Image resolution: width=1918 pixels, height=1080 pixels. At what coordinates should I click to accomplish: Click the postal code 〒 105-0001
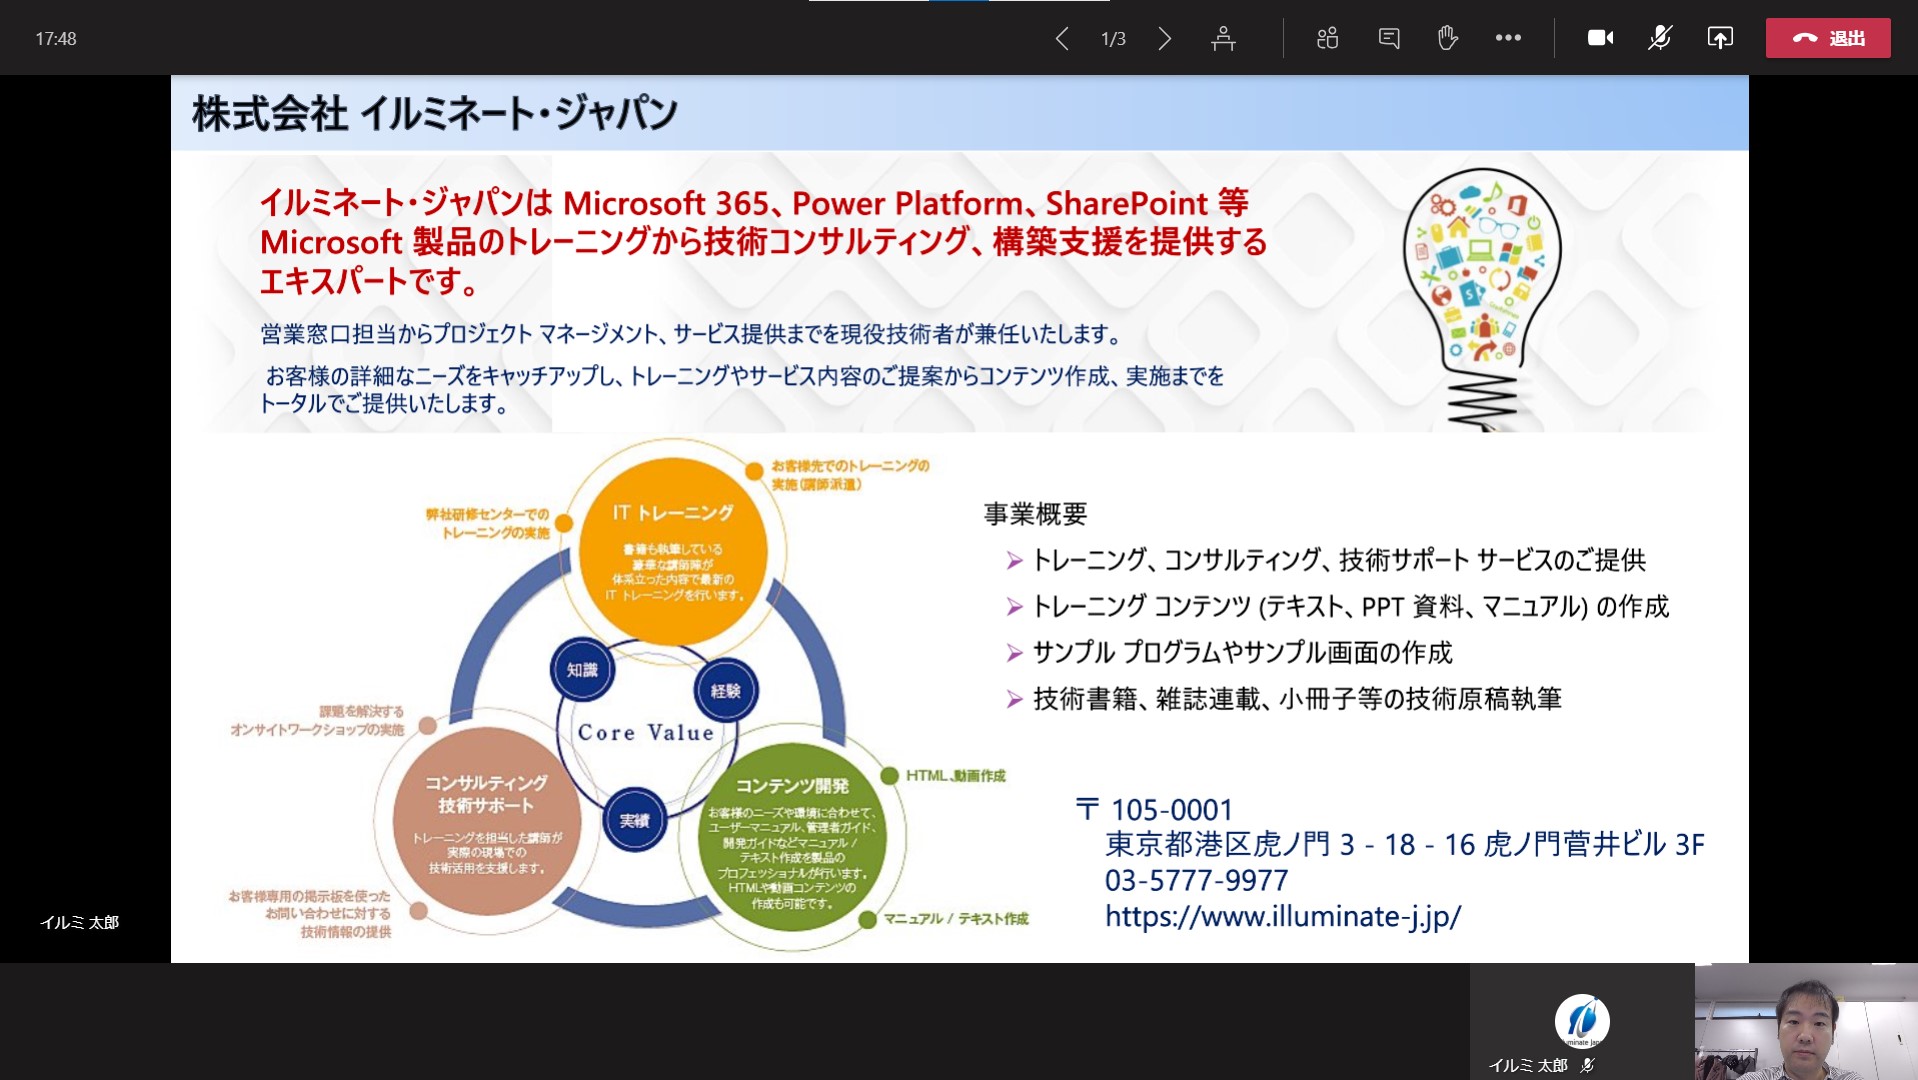point(1155,809)
